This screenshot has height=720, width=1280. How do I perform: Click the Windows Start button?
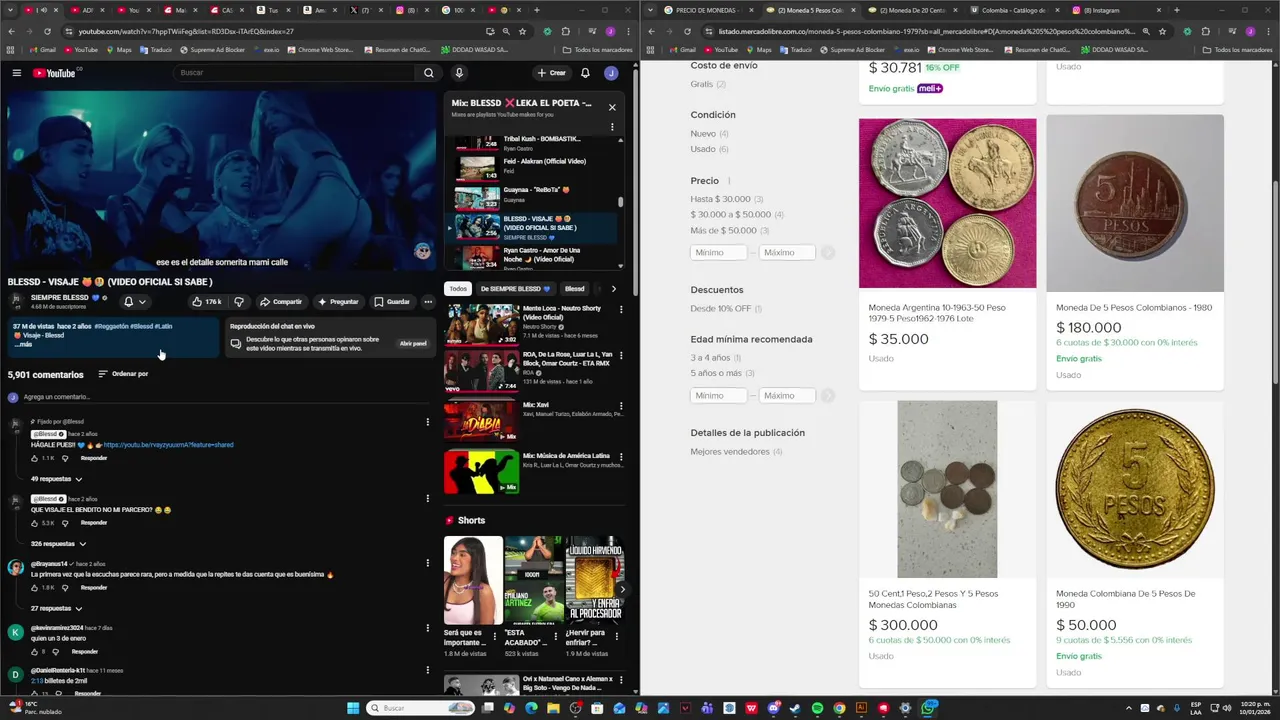[352, 708]
